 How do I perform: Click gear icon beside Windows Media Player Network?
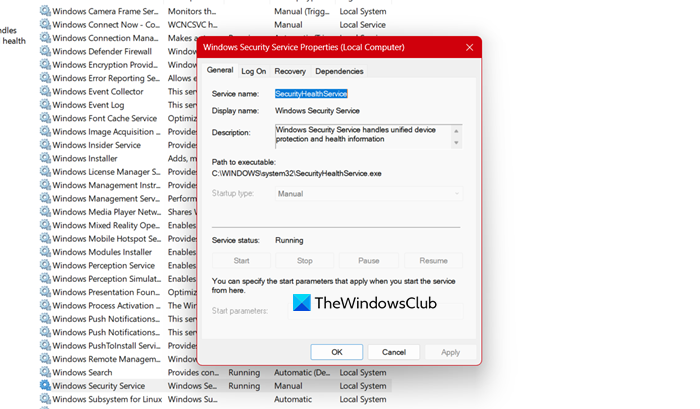[x=45, y=212]
